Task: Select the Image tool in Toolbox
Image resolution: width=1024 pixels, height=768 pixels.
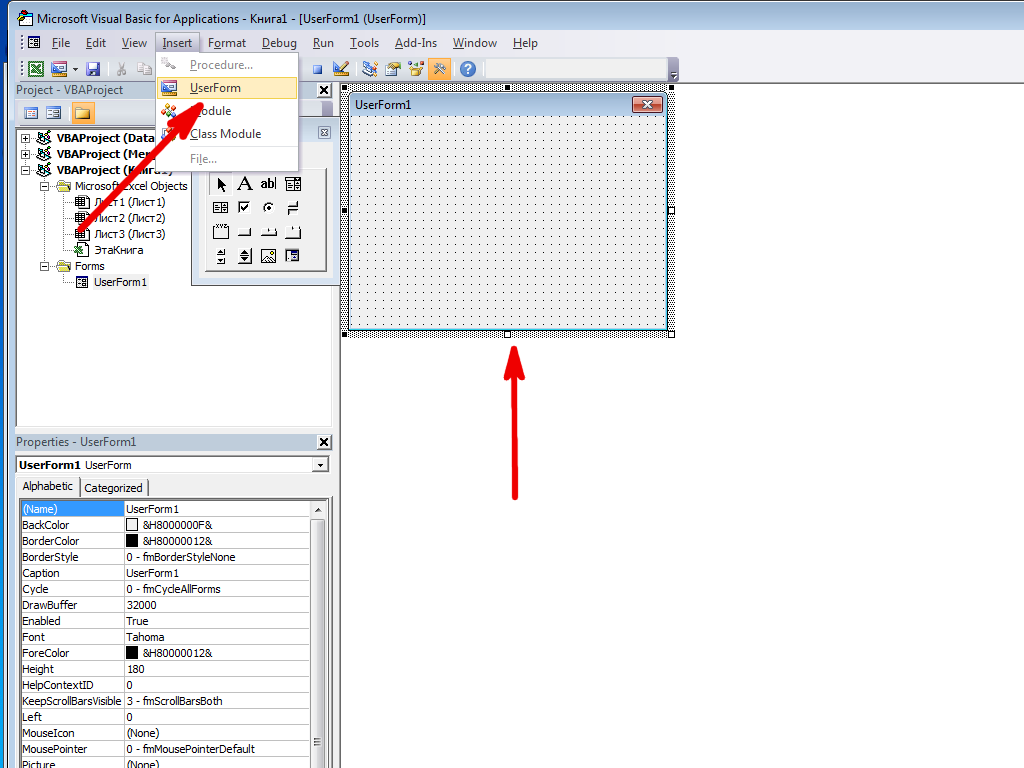Action: point(268,256)
